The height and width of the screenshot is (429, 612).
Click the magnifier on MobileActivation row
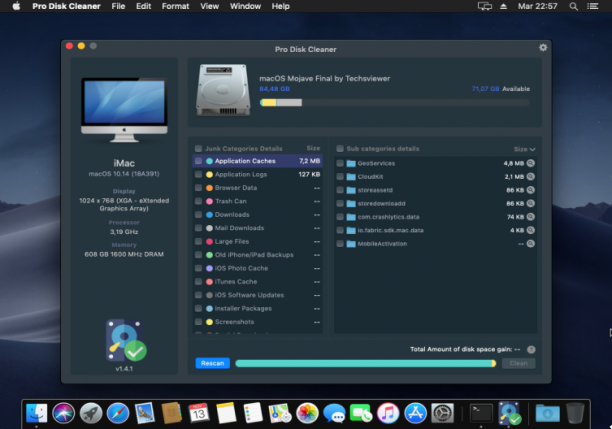(x=530, y=244)
